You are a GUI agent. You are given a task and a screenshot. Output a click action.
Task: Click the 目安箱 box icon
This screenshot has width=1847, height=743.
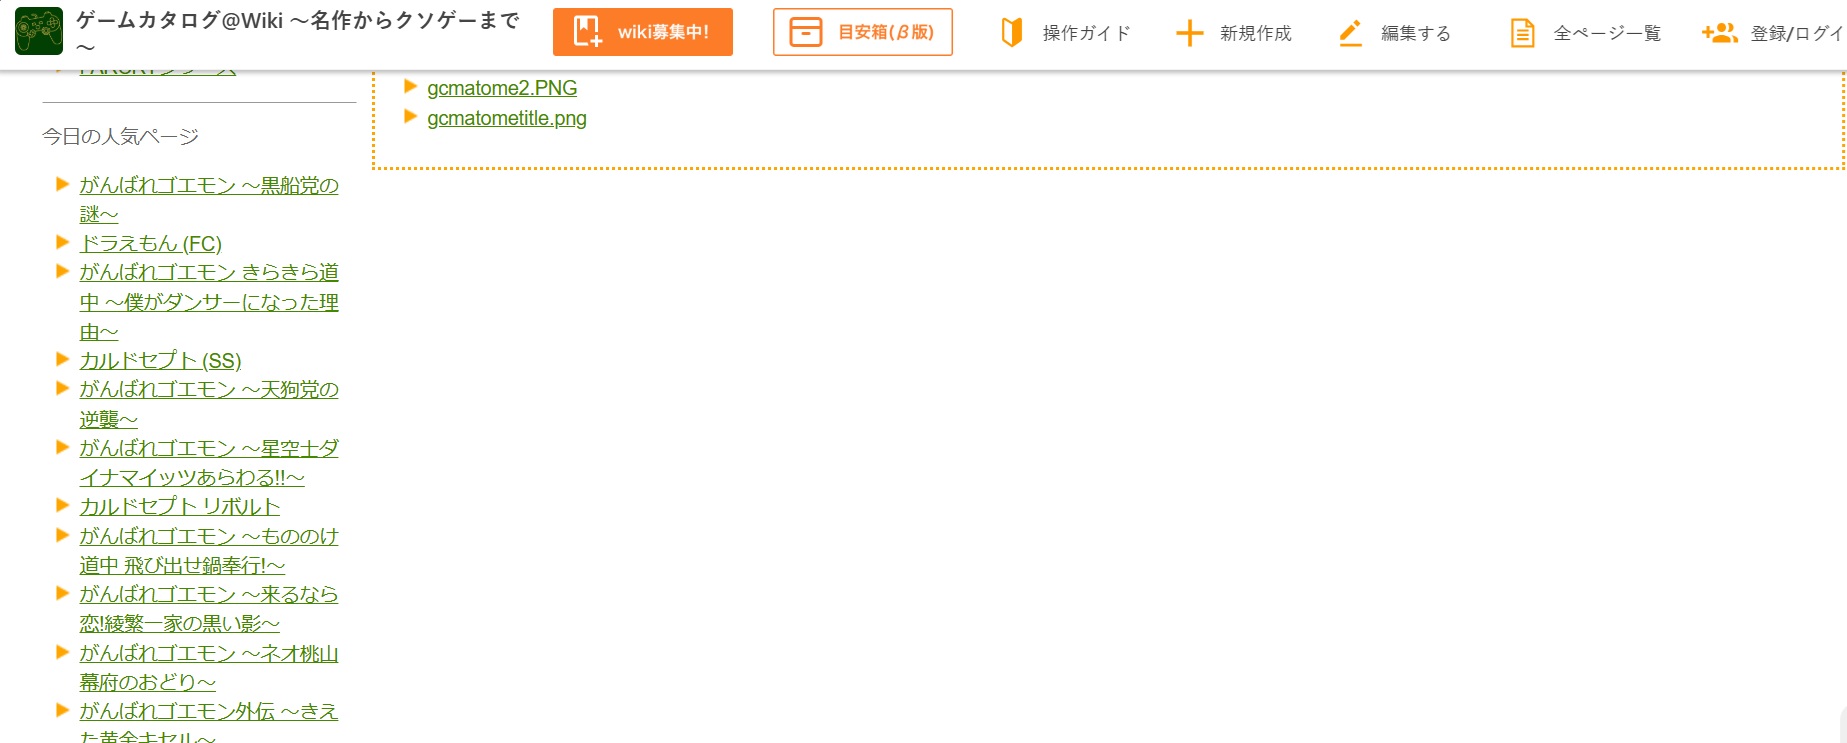pos(806,32)
